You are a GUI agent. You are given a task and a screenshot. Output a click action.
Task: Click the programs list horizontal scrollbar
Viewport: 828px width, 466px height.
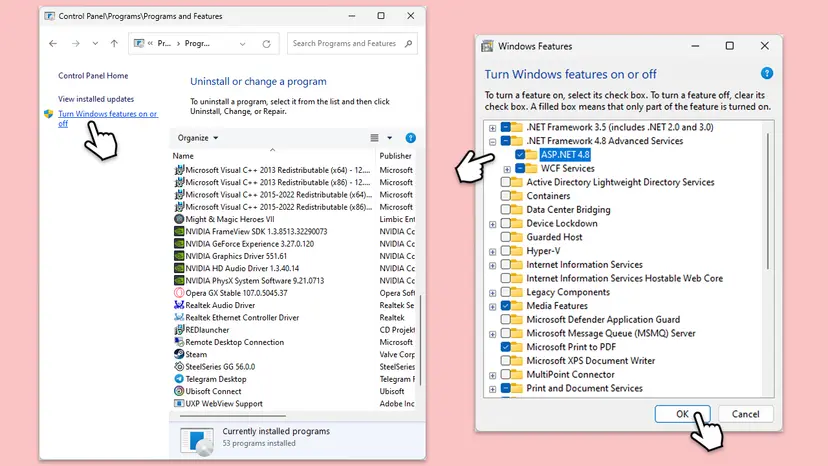pos(233,416)
